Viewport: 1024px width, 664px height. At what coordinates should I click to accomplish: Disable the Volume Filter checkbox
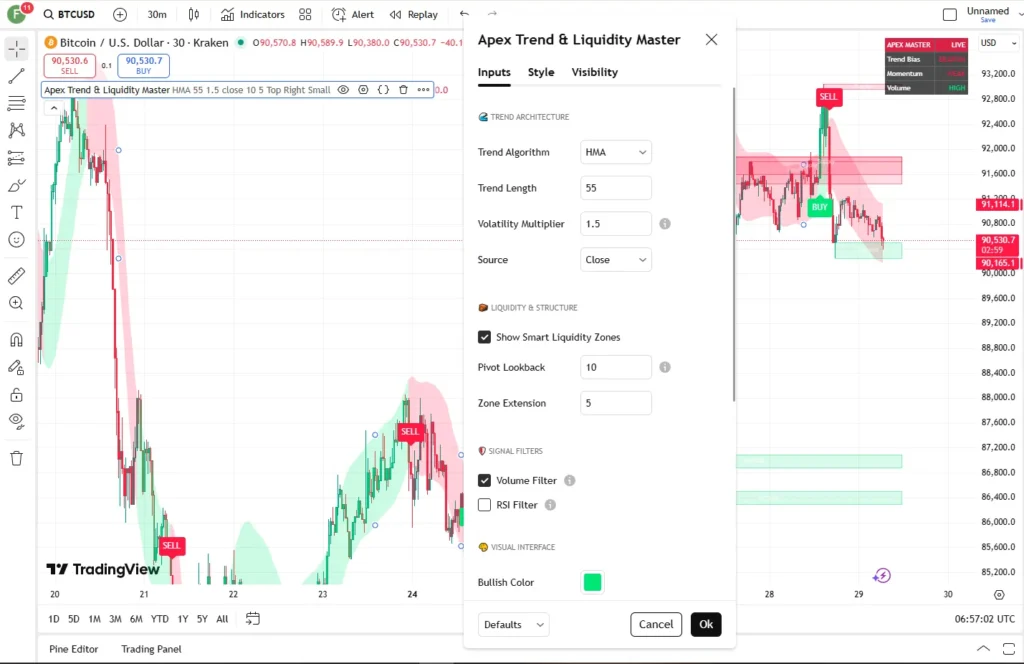tap(485, 481)
